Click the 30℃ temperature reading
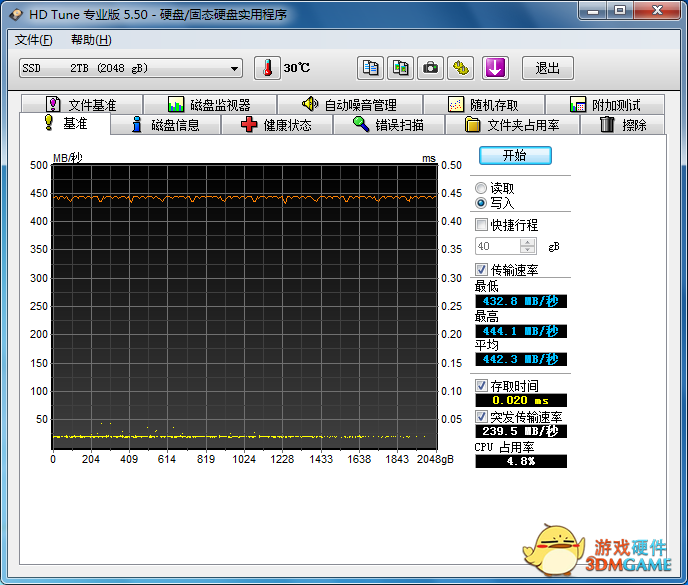This screenshot has width=688, height=585. tap(297, 68)
